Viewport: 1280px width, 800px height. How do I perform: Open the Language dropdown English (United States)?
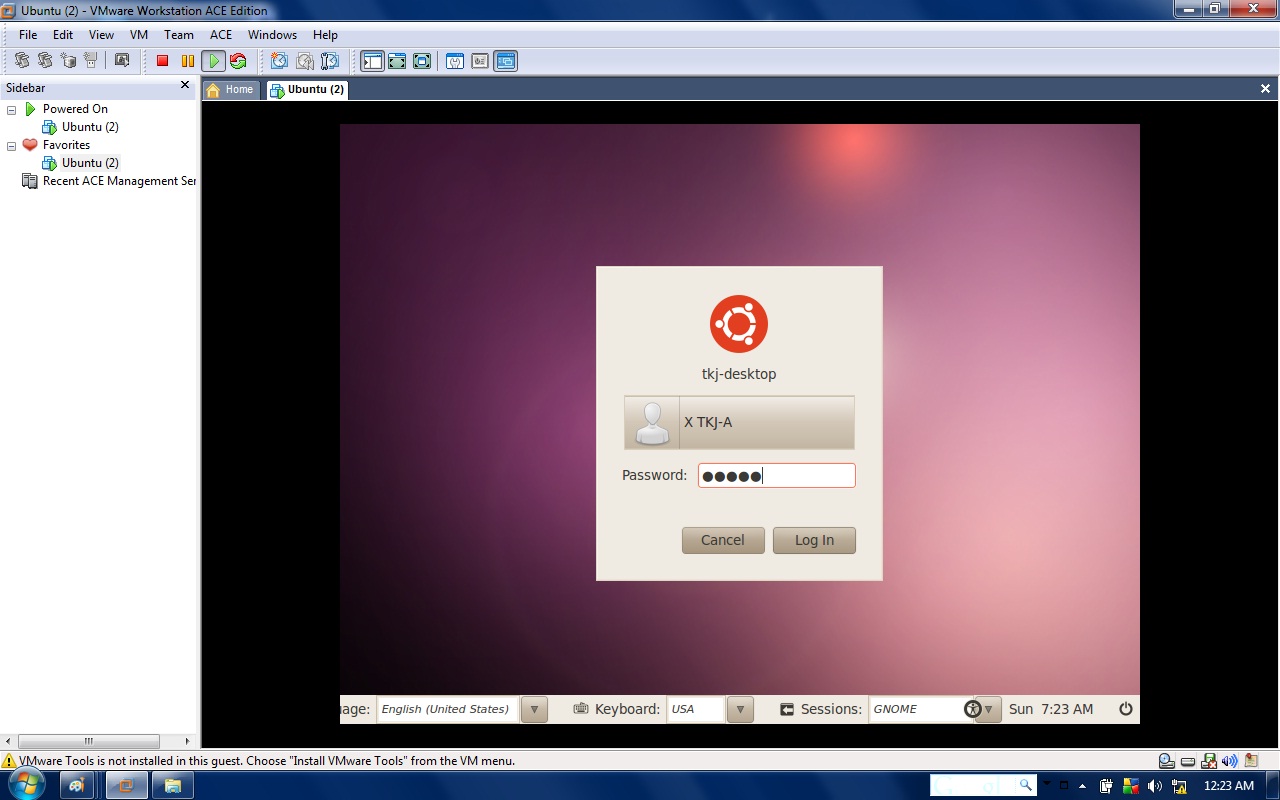tap(534, 709)
